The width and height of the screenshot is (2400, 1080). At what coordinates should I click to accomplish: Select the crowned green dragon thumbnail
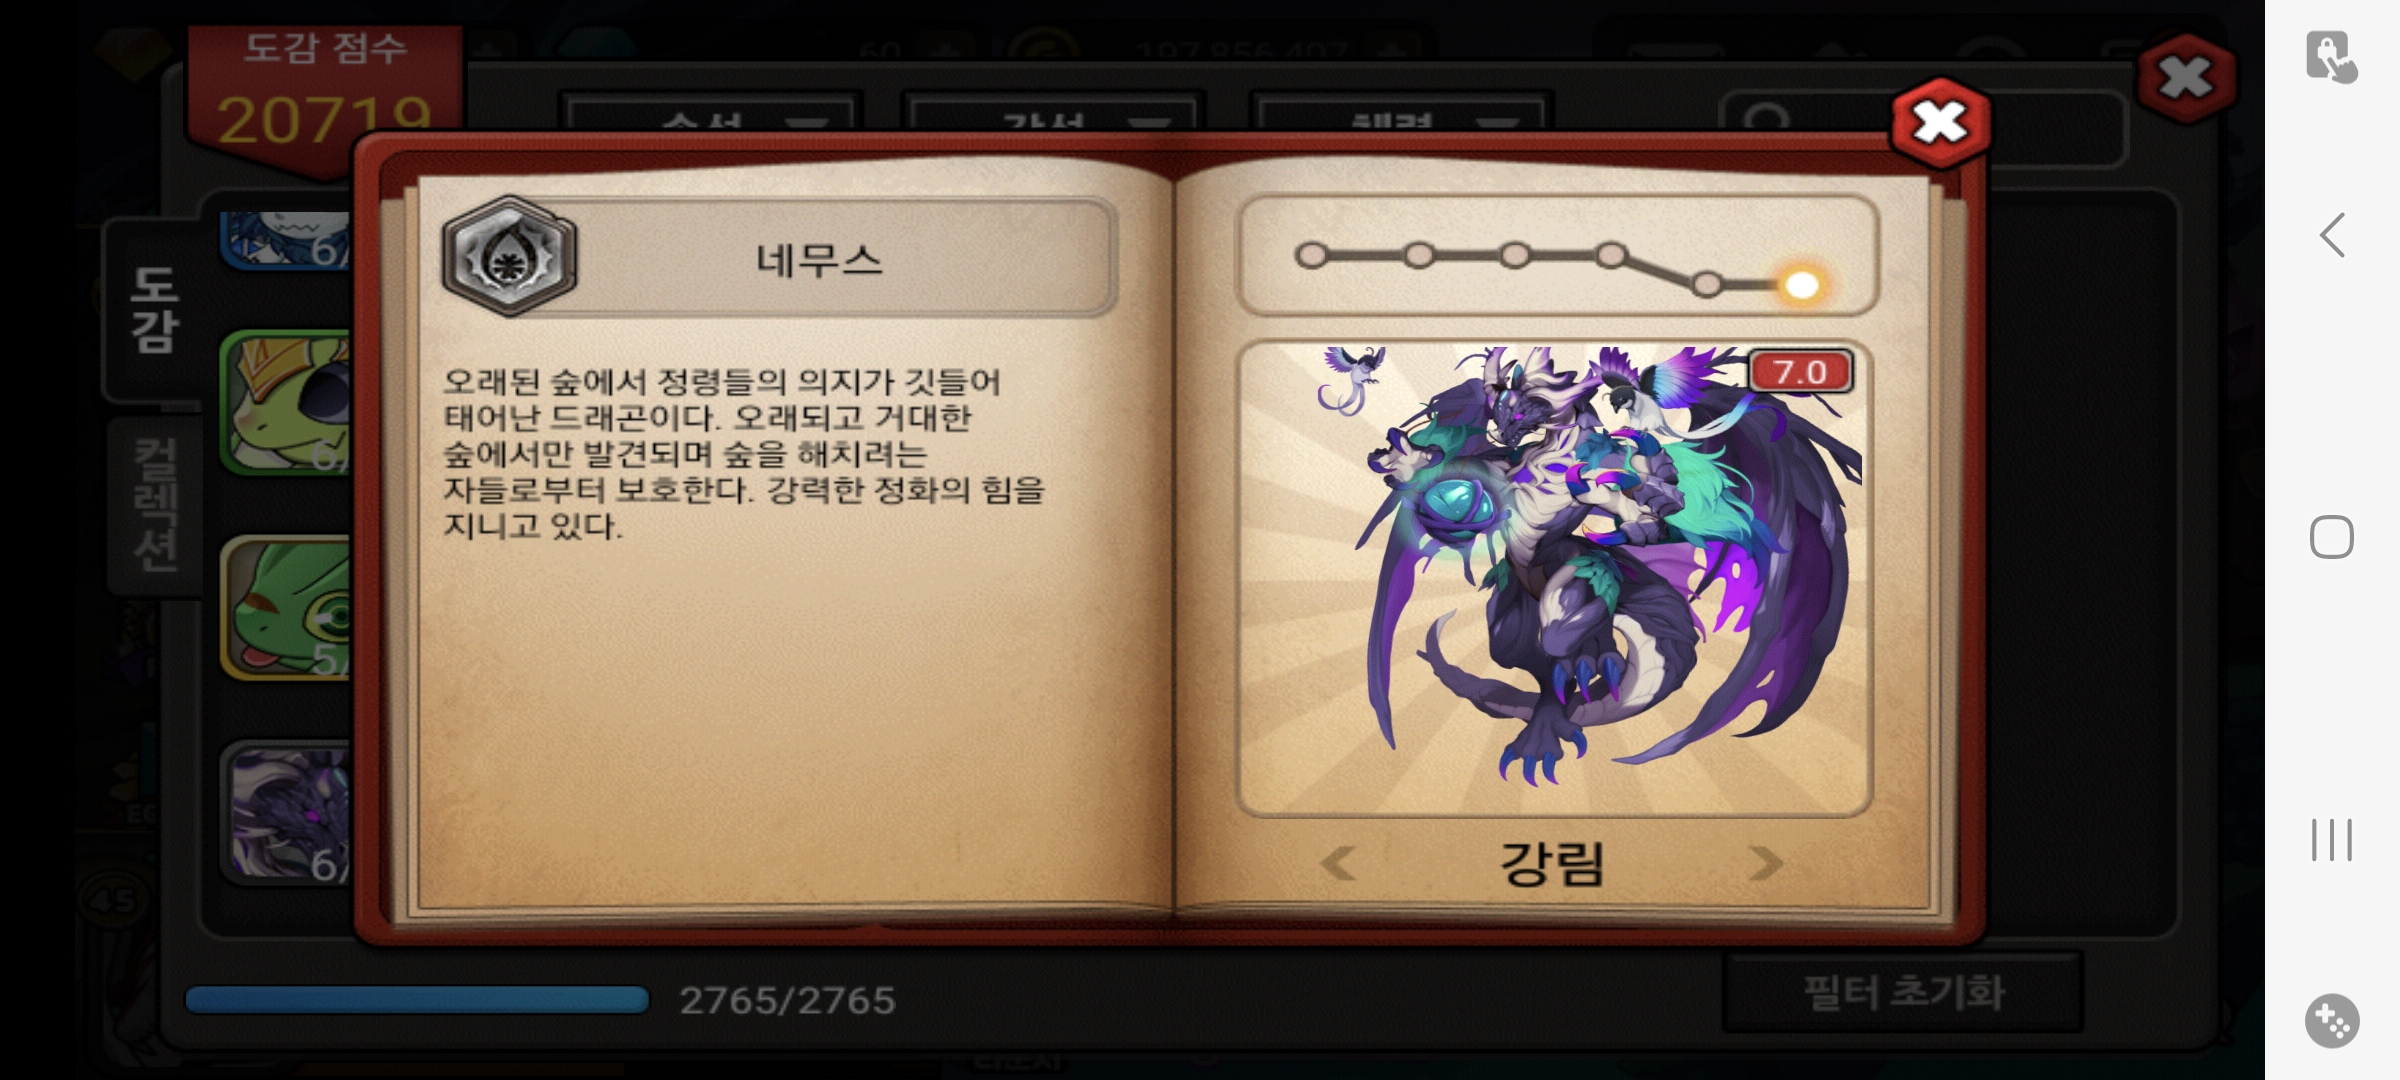tap(287, 402)
